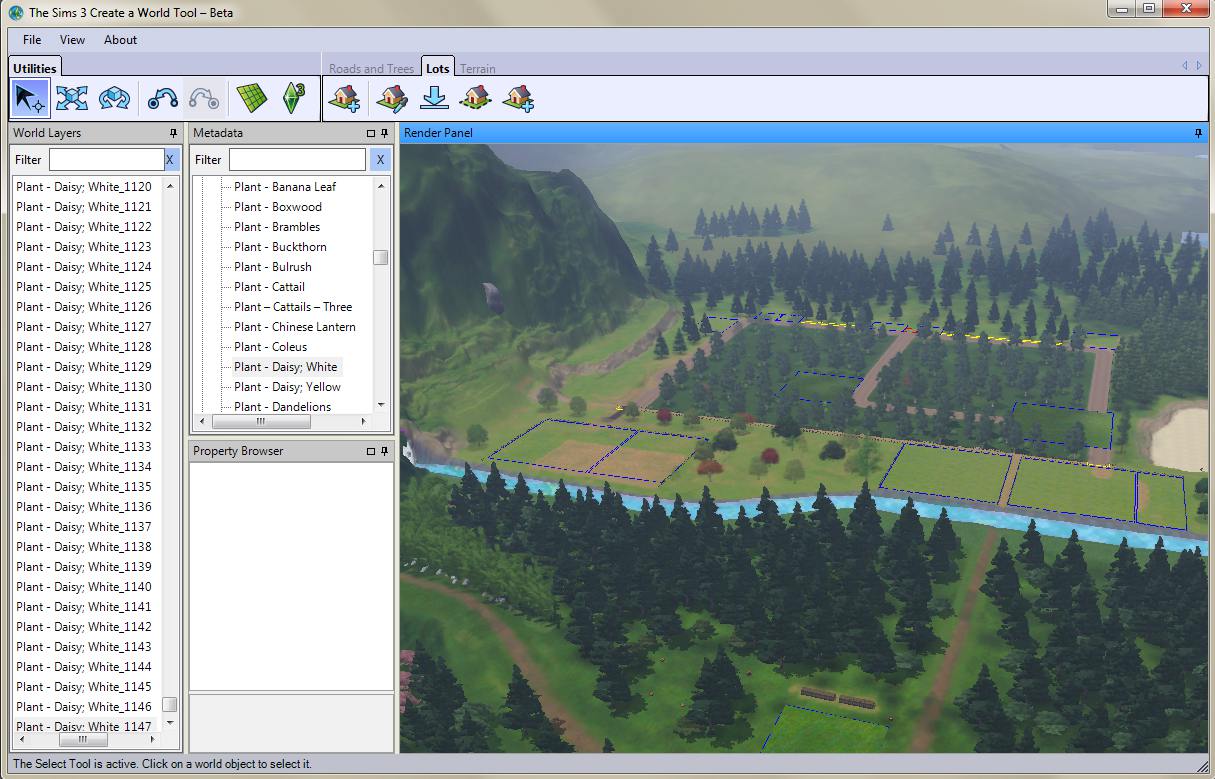Focus the Metadata filter field
Image resolution: width=1215 pixels, height=779 pixels.
pos(297,159)
